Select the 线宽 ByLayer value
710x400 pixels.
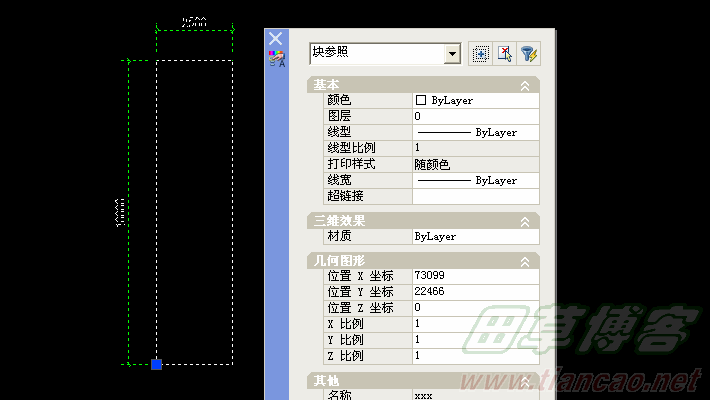pyautogui.click(x=475, y=180)
